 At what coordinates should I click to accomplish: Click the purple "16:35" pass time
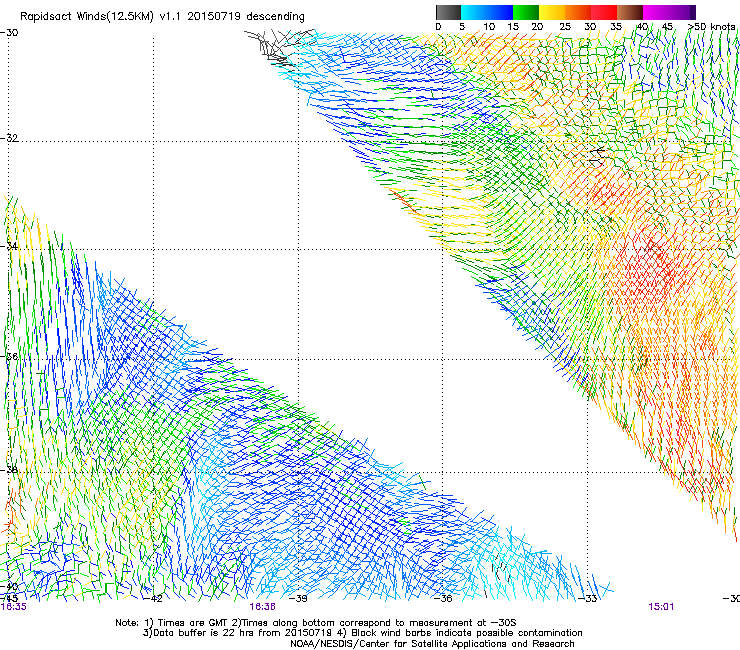point(14,607)
